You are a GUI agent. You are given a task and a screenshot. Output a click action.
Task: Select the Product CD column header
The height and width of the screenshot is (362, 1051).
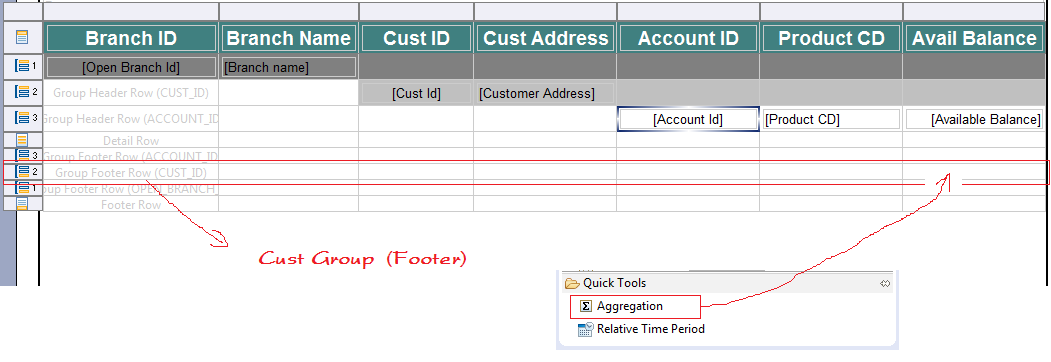831,38
